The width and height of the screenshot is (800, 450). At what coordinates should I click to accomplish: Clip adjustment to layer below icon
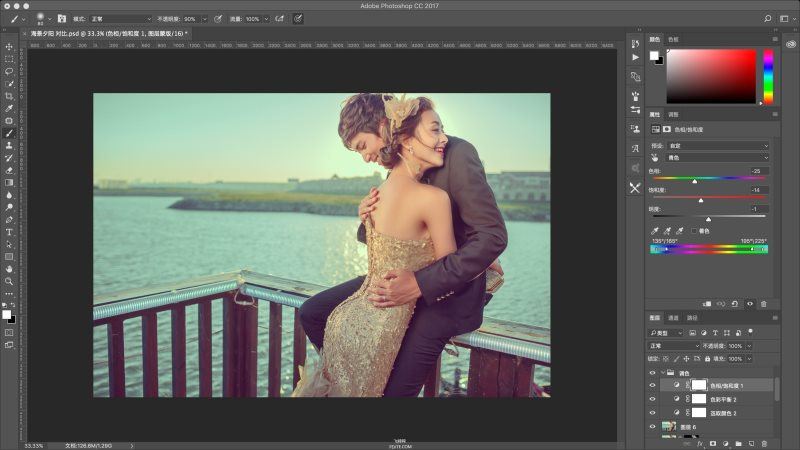[707, 304]
